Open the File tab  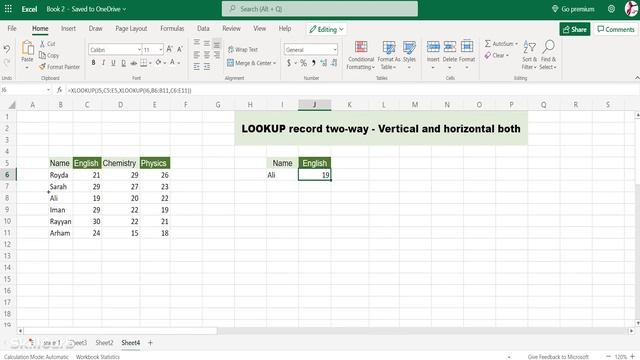pyautogui.click(x=12, y=28)
